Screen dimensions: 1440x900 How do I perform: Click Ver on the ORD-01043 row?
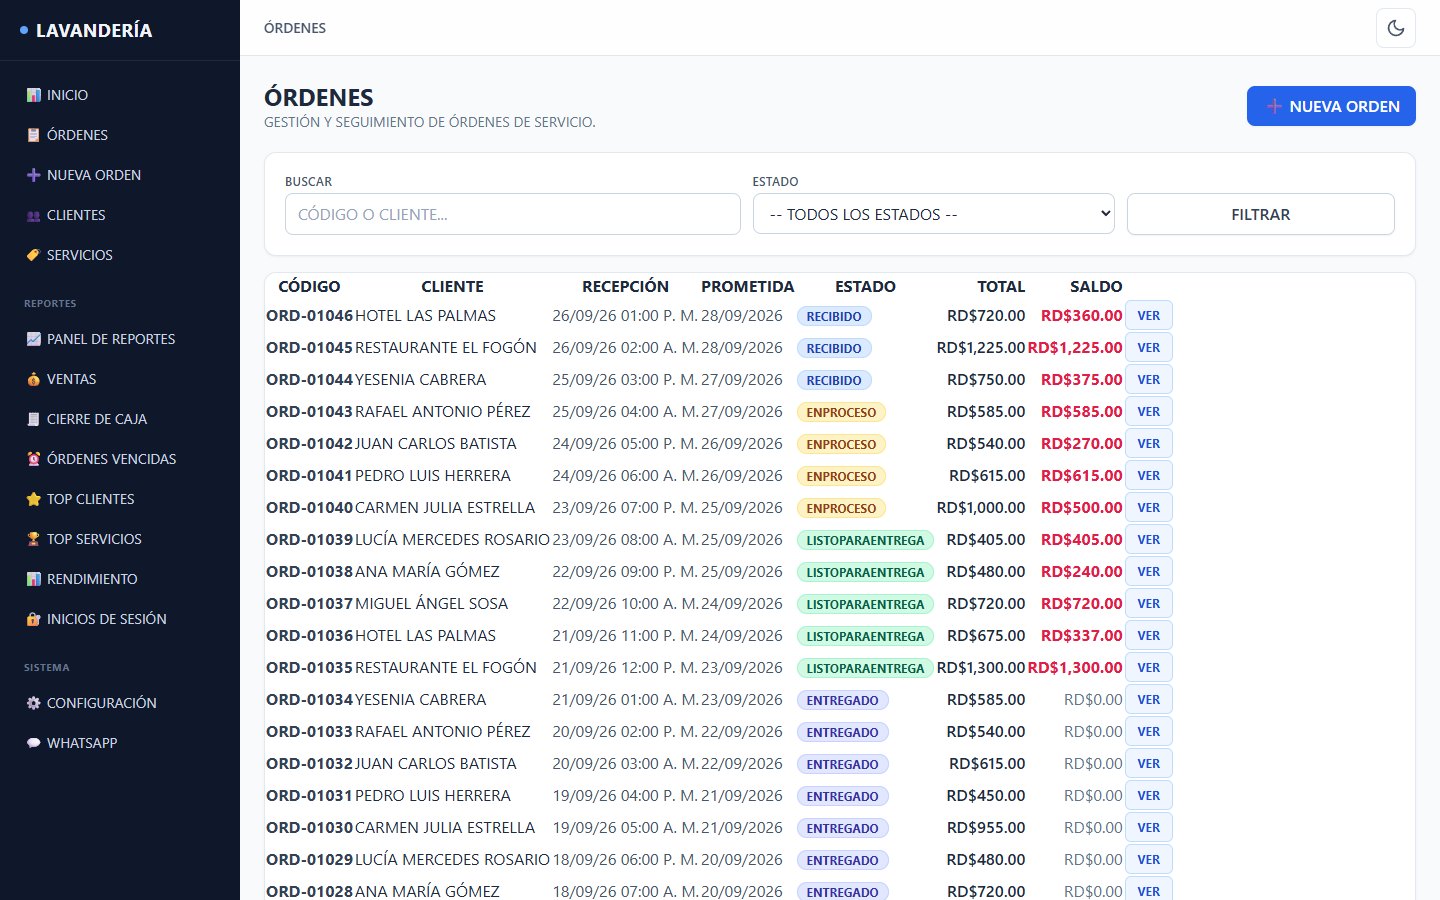[1149, 411]
